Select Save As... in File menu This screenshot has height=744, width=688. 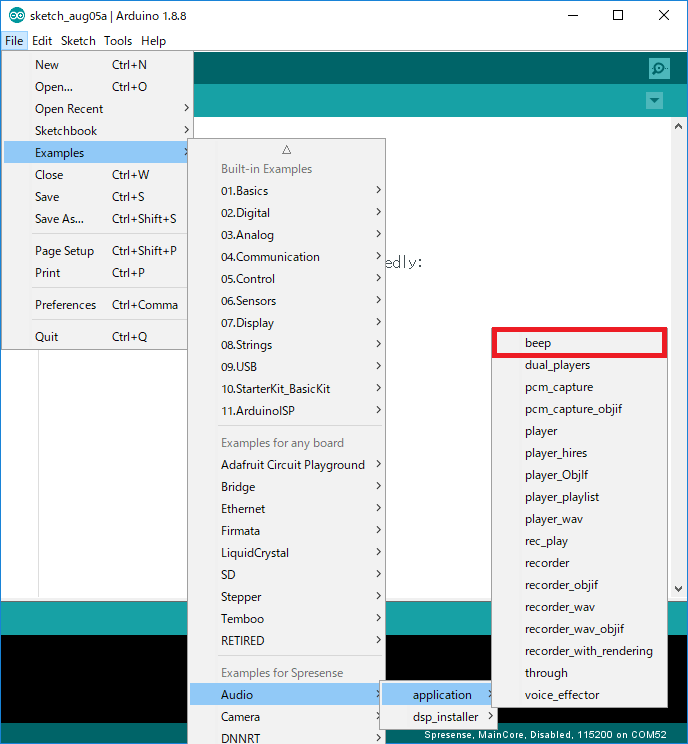point(60,219)
